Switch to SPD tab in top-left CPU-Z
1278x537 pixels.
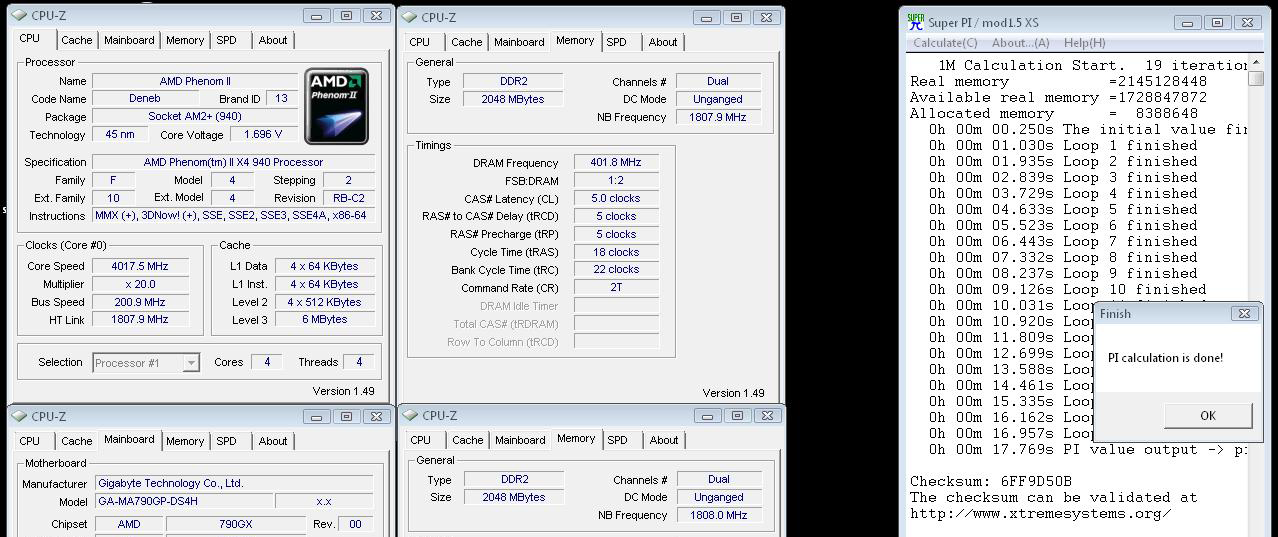tap(227, 40)
